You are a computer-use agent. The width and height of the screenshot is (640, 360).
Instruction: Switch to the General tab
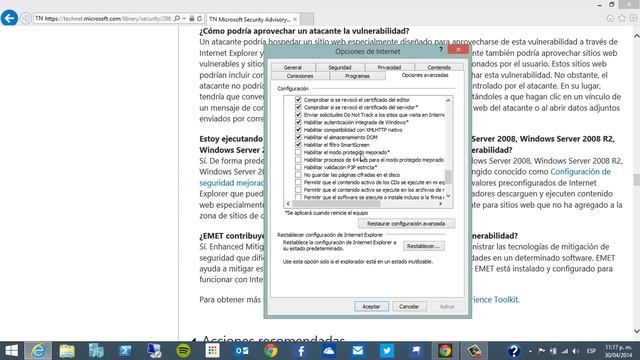tap(293, 67)
